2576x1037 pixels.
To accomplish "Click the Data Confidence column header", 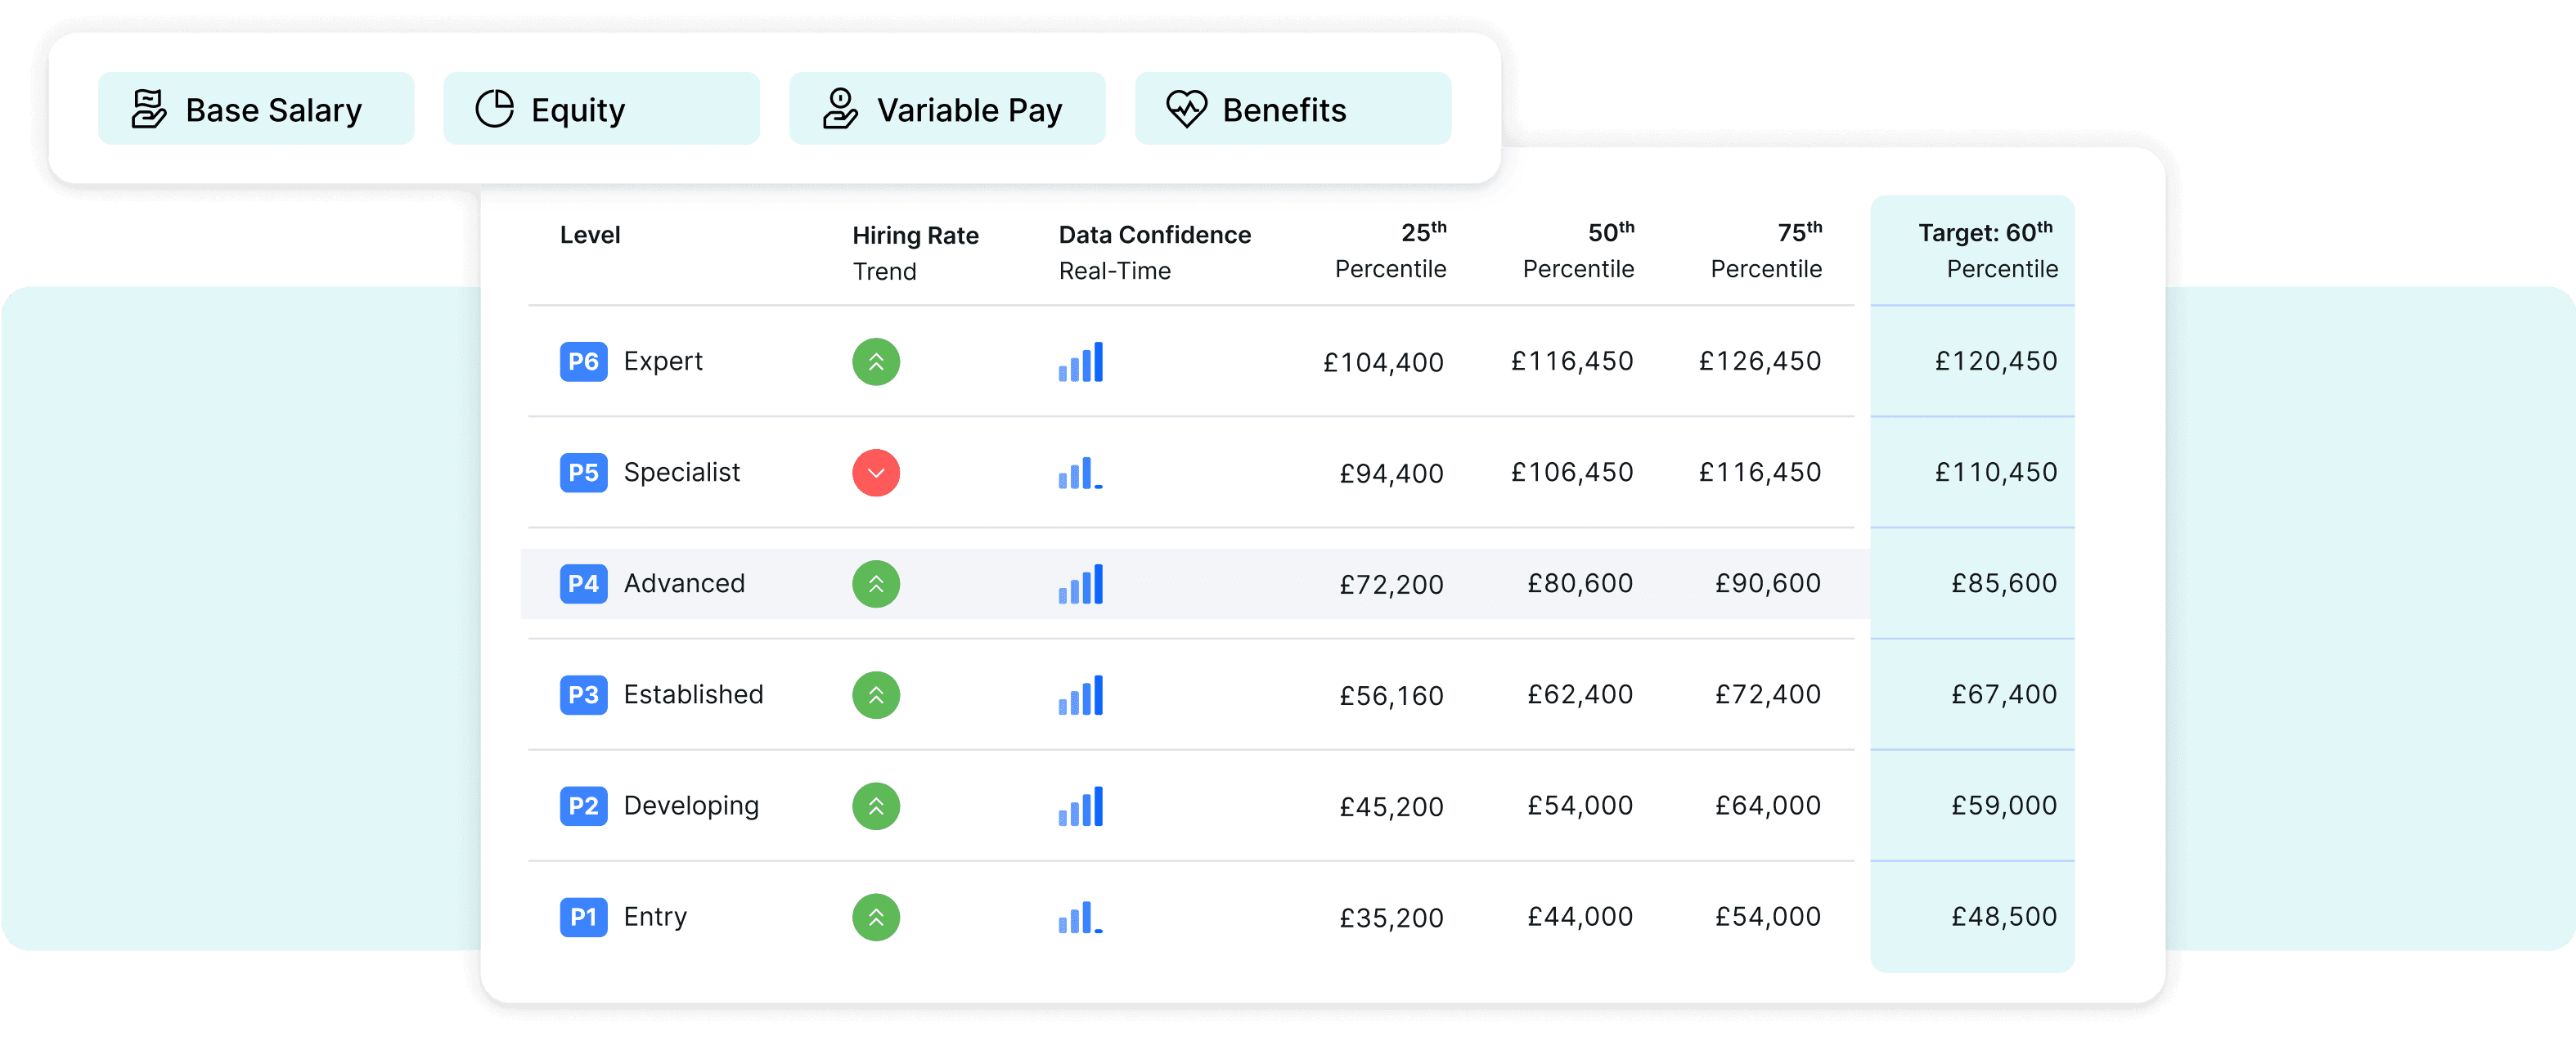I will tap(1154, 252).
